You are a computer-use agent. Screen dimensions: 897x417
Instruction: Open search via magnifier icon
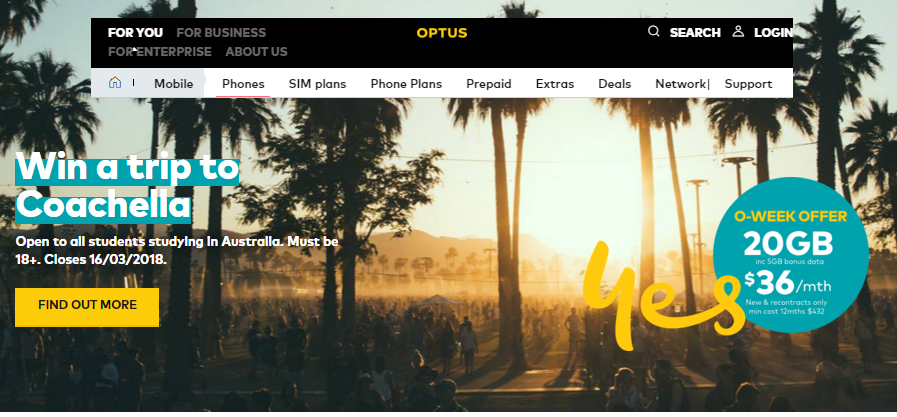point(653,31)
